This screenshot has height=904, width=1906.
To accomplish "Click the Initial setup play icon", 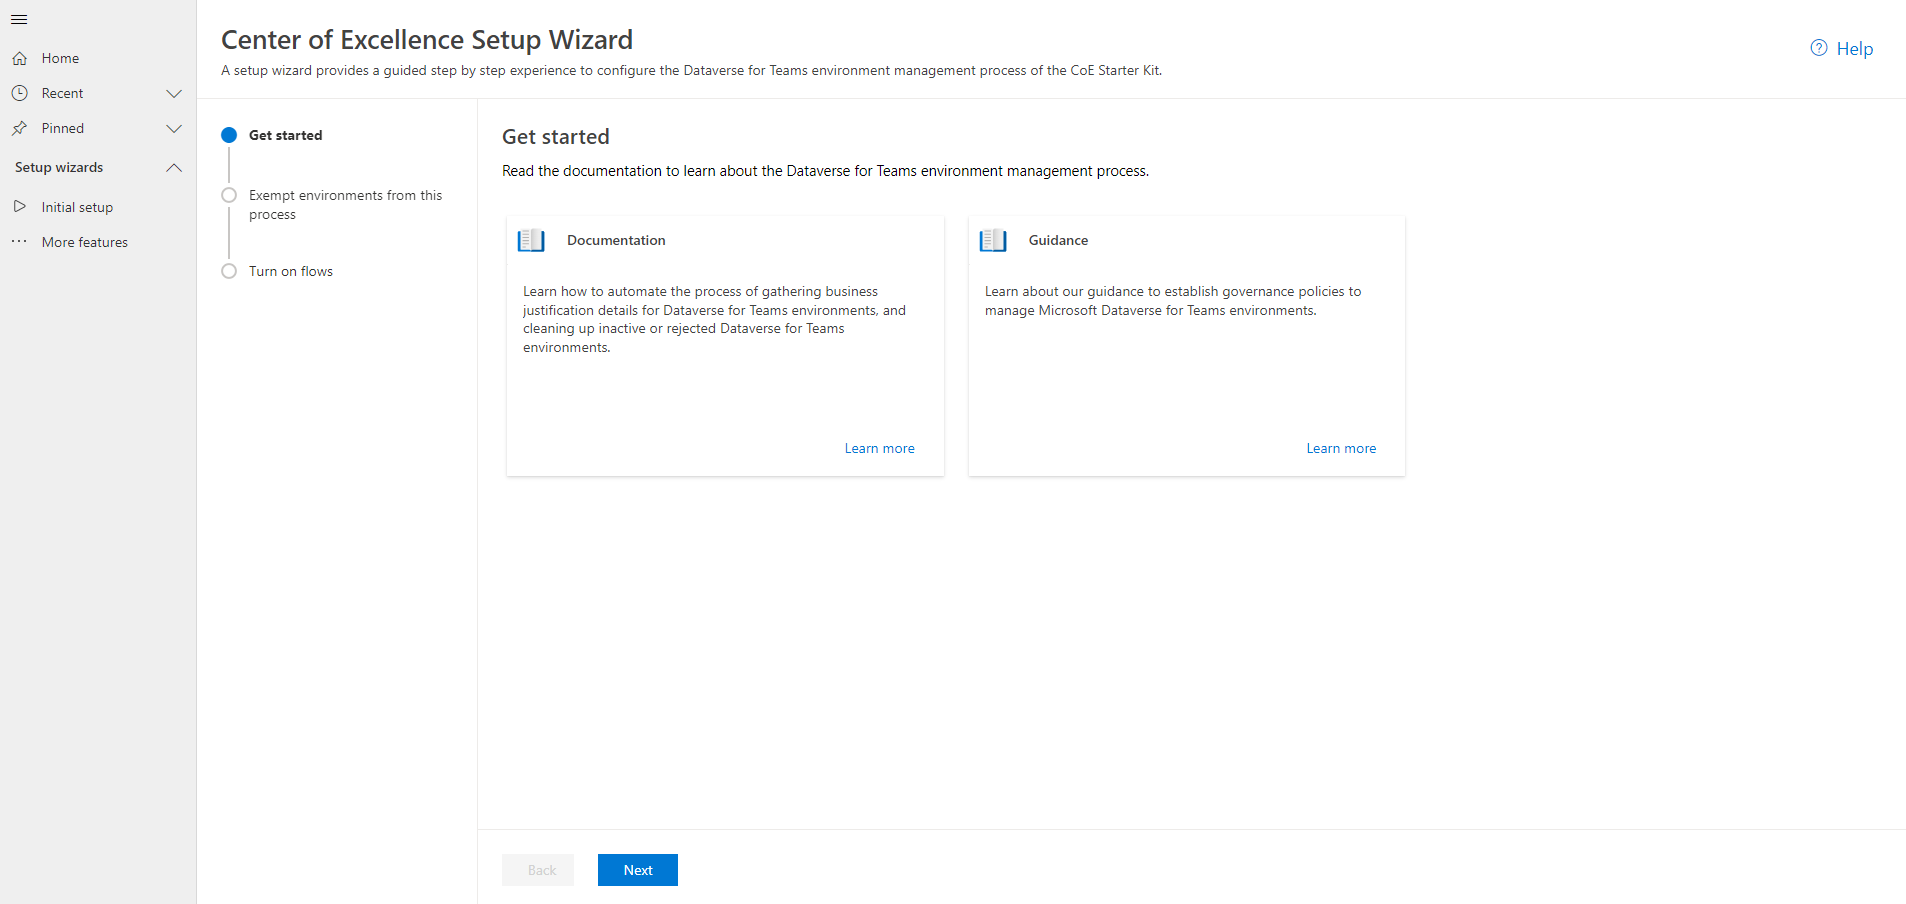I will 20,206.
